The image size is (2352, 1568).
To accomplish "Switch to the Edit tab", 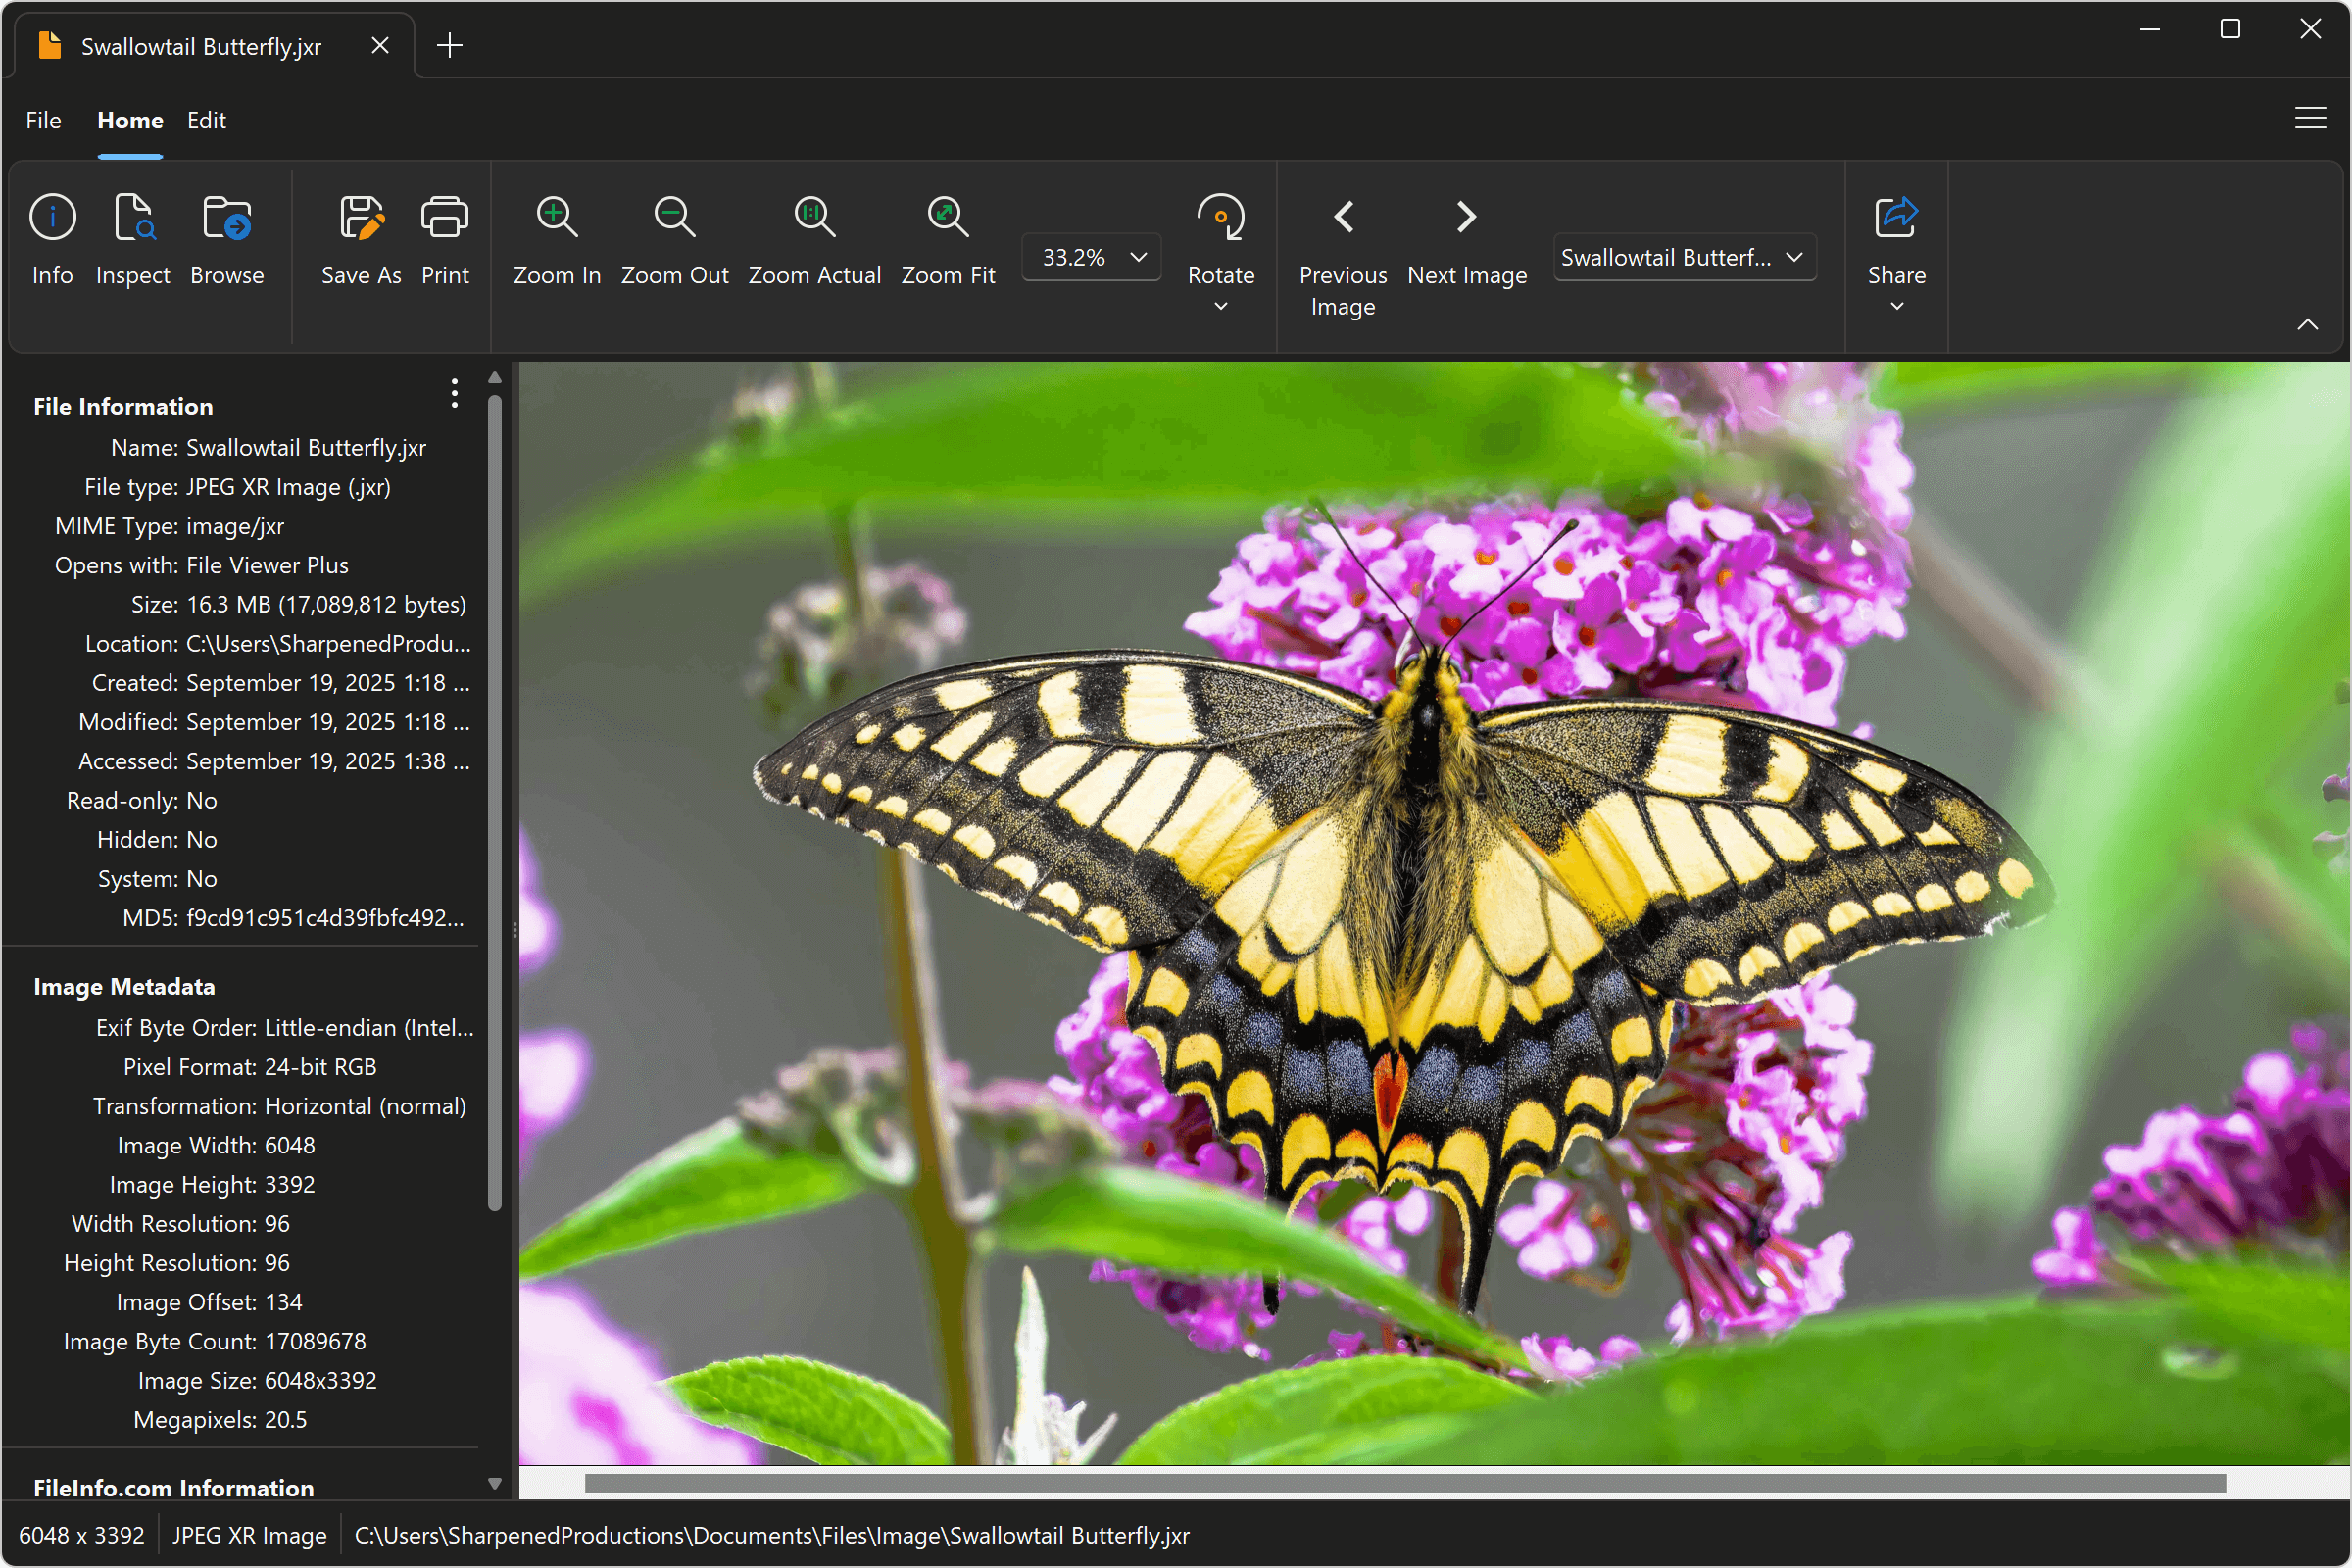I will click(x=206, y=120).
